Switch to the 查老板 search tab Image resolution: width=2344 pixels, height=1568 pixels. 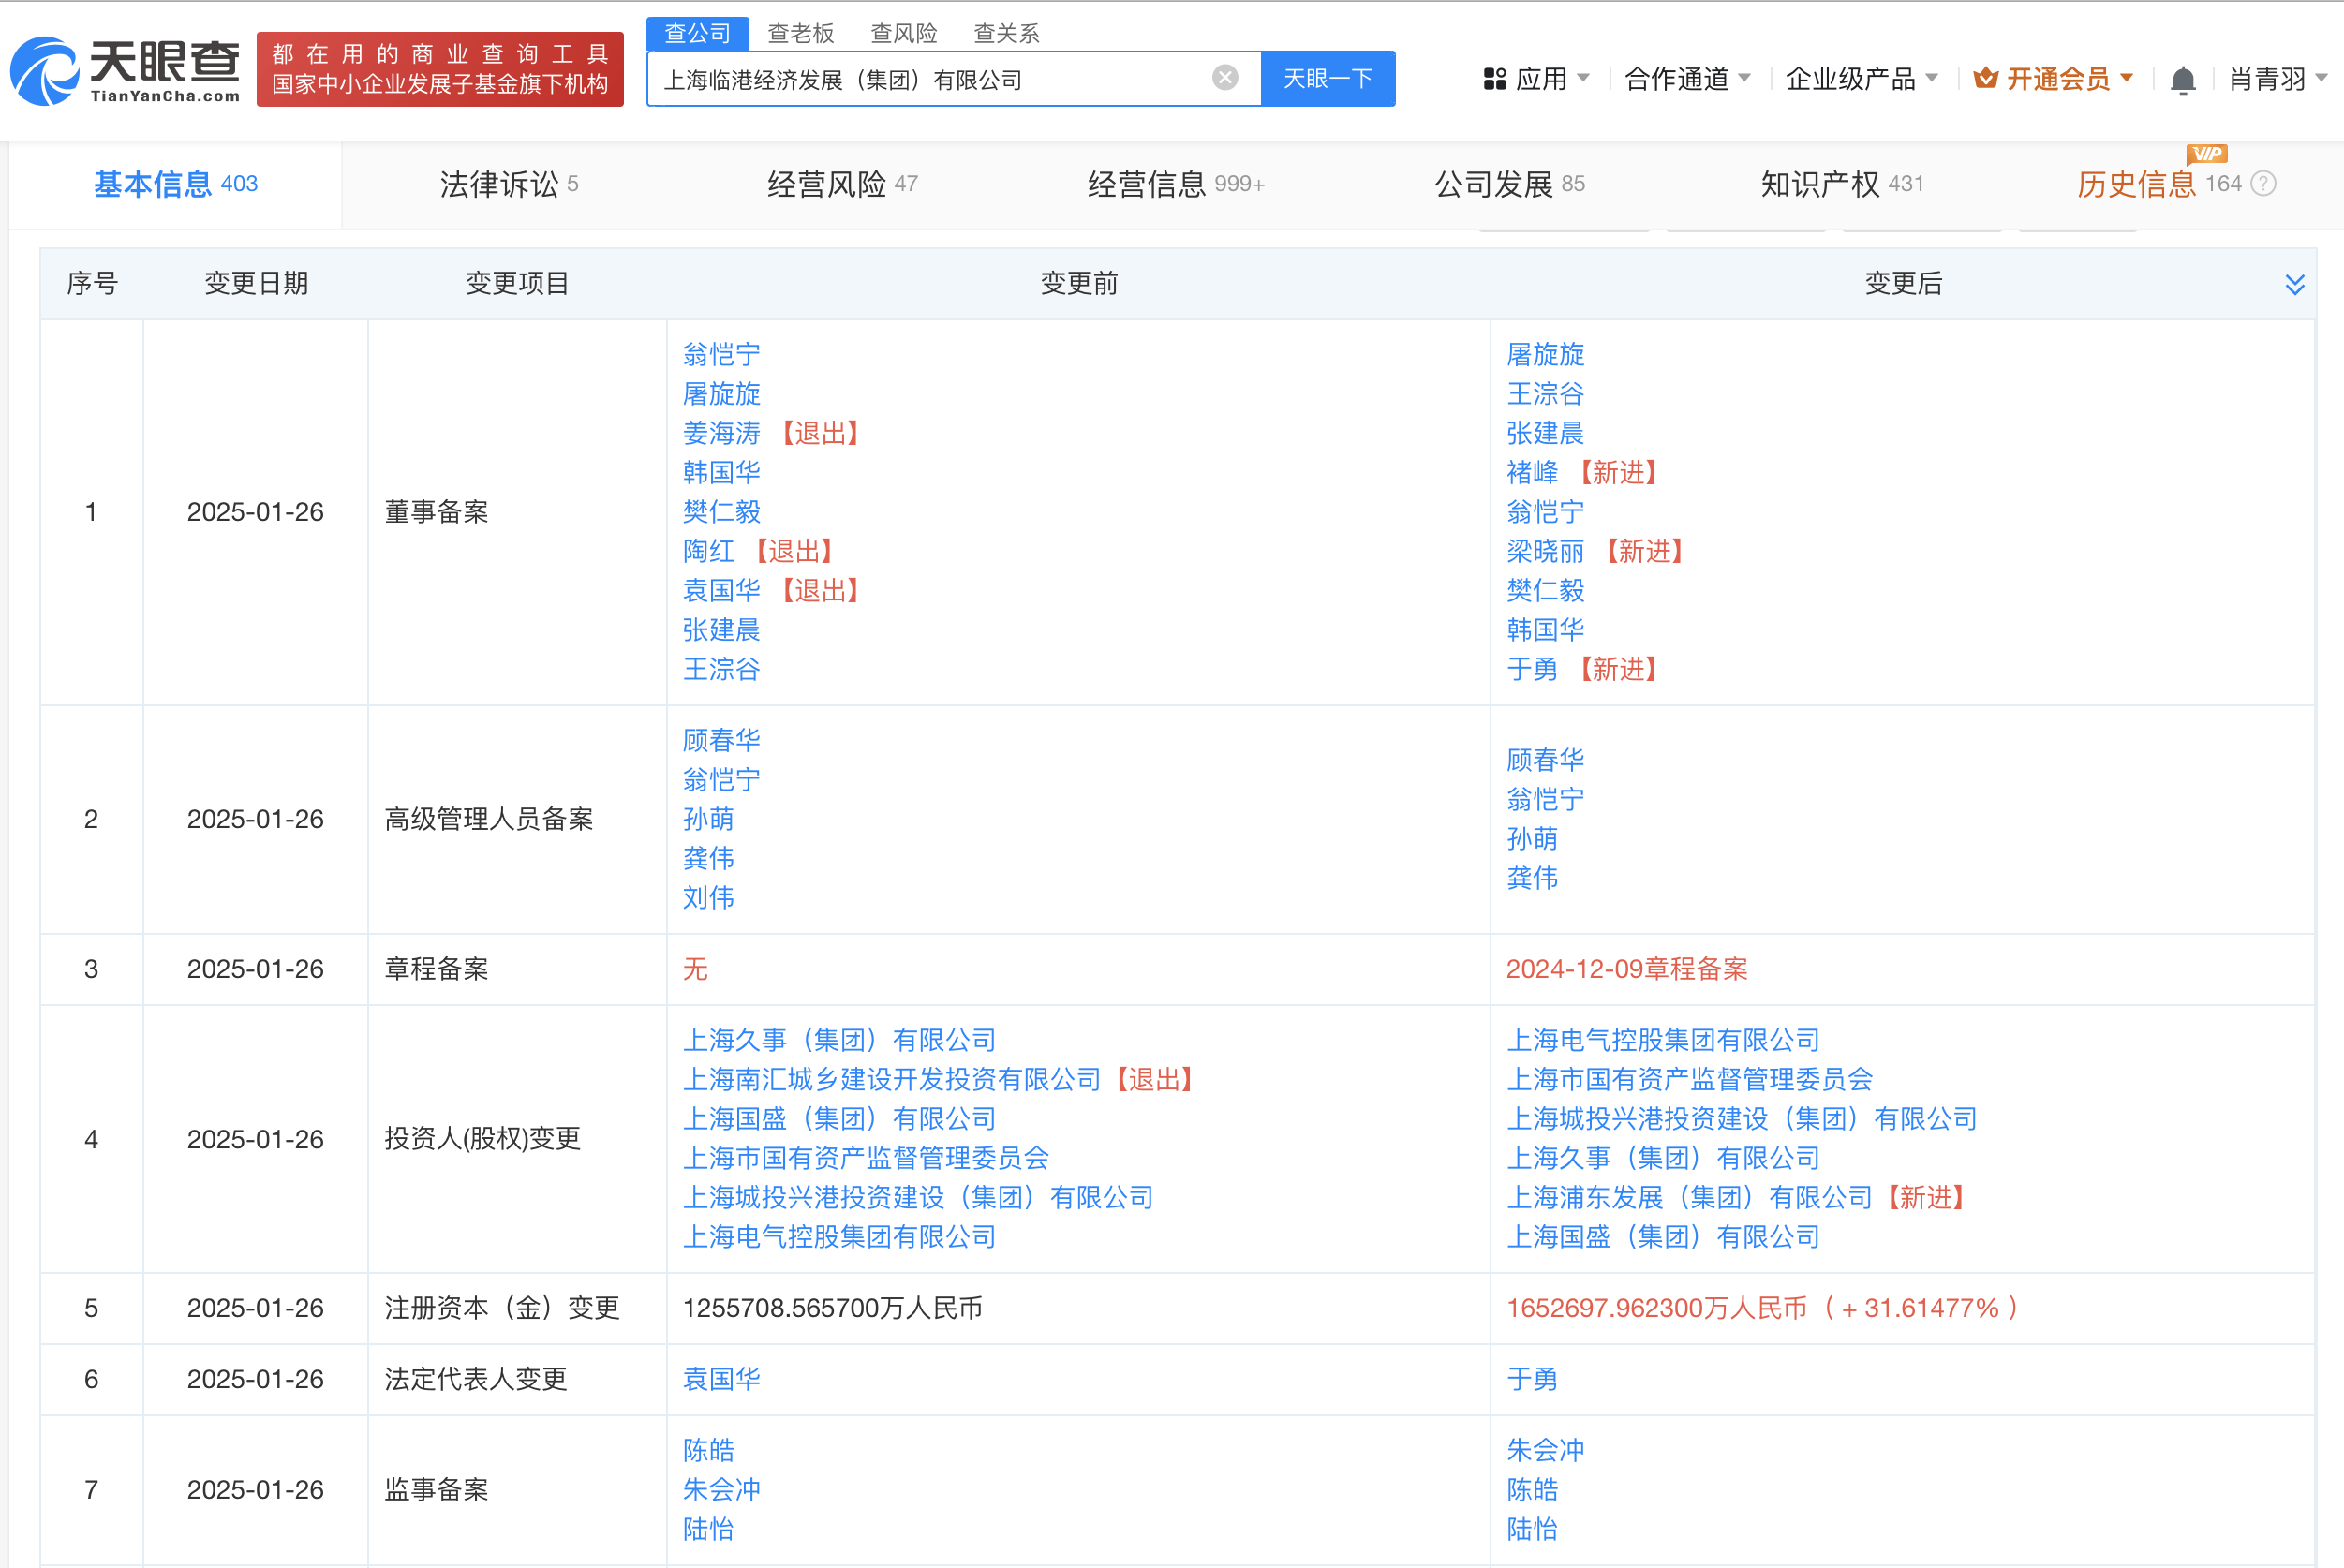coord(801,33)
